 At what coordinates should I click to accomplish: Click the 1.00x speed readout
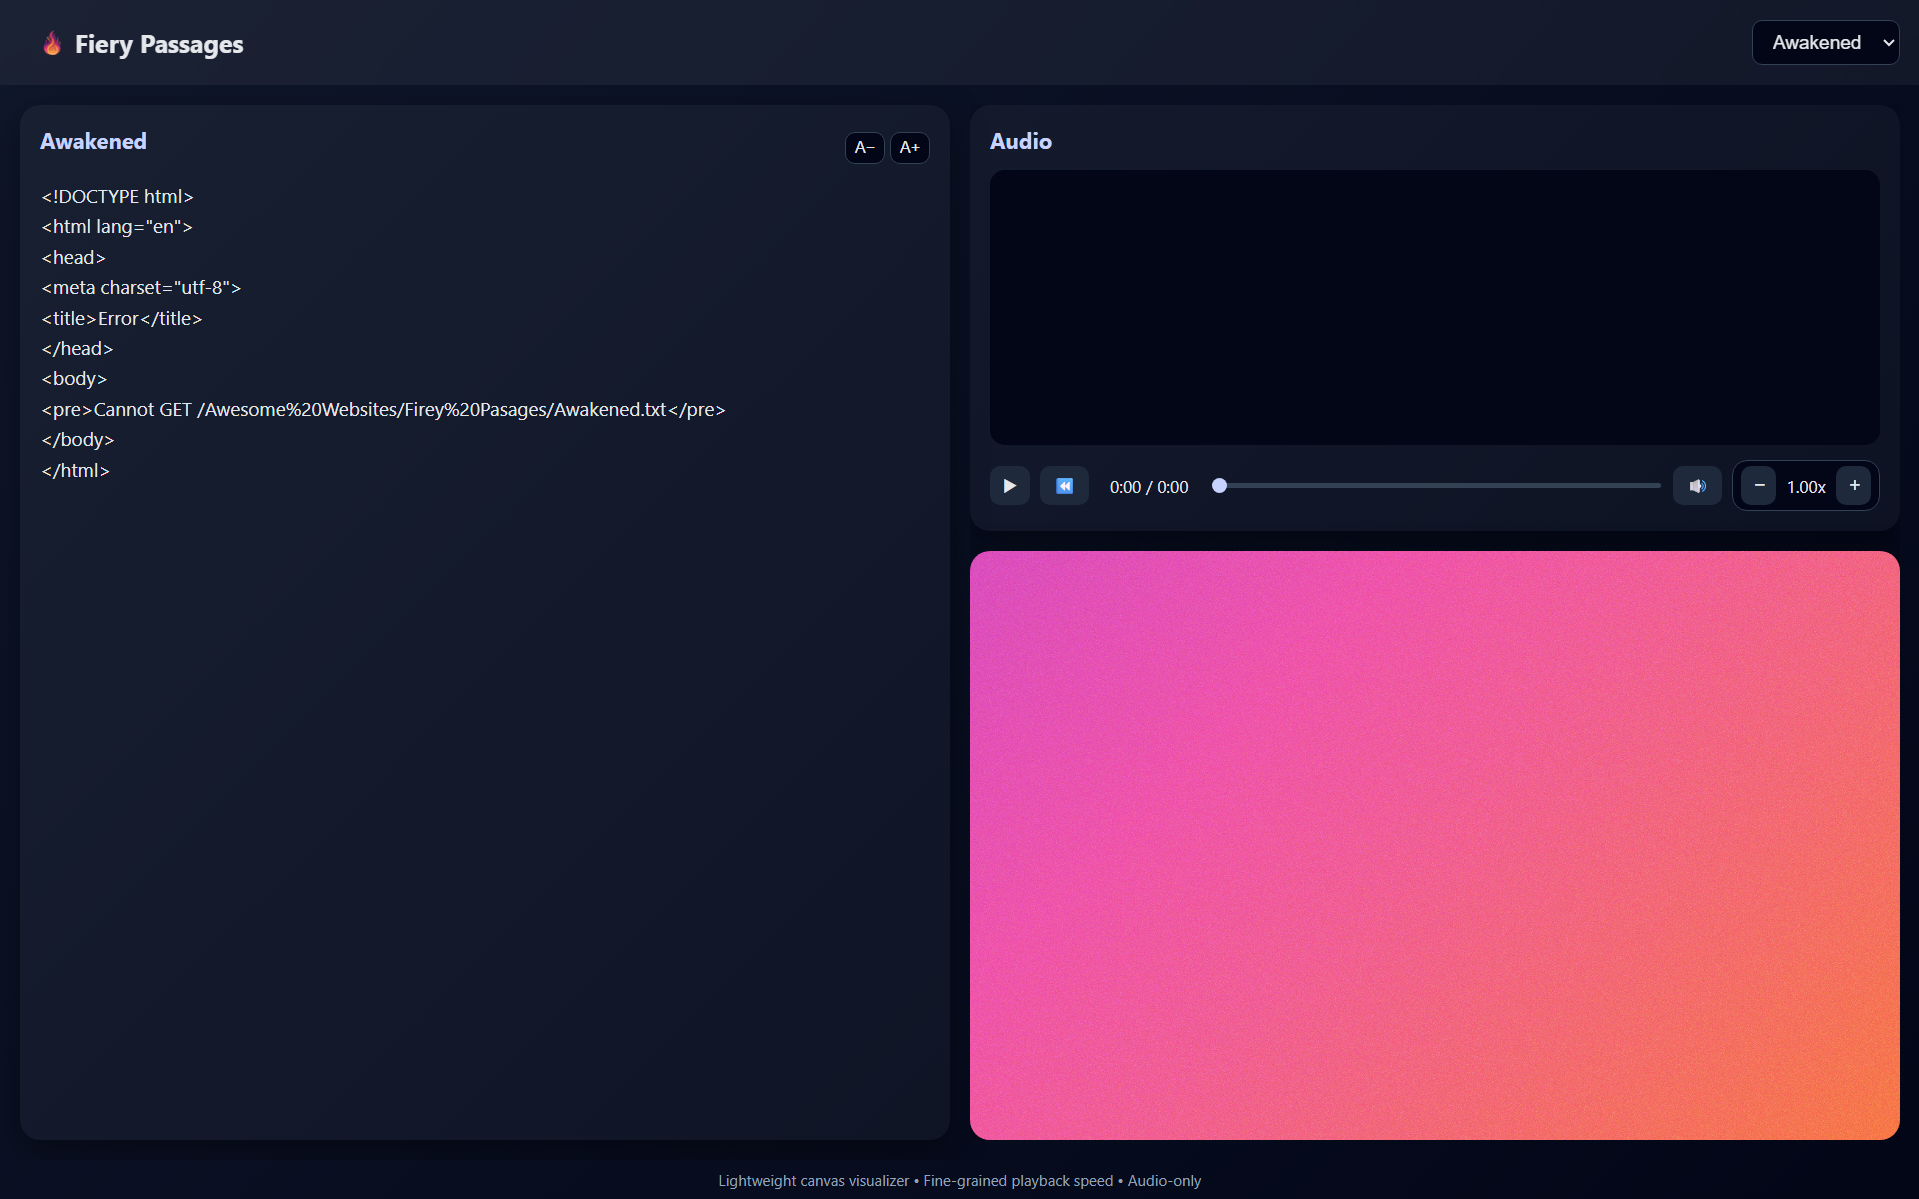coord(1806,487)
